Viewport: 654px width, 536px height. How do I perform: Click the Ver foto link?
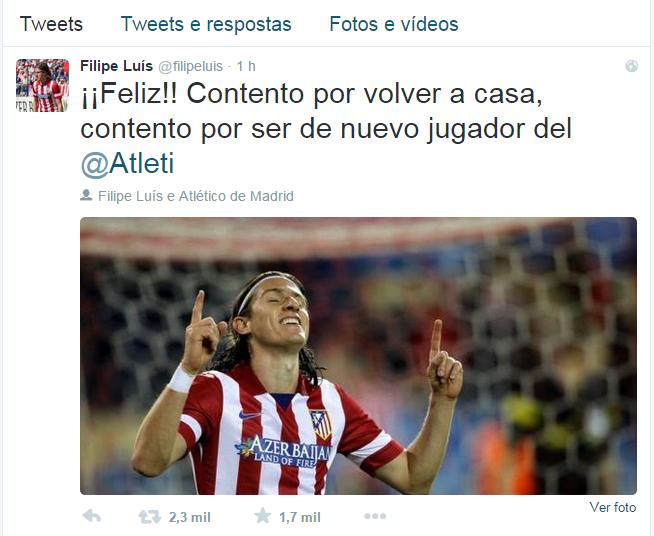coord(613,507)
